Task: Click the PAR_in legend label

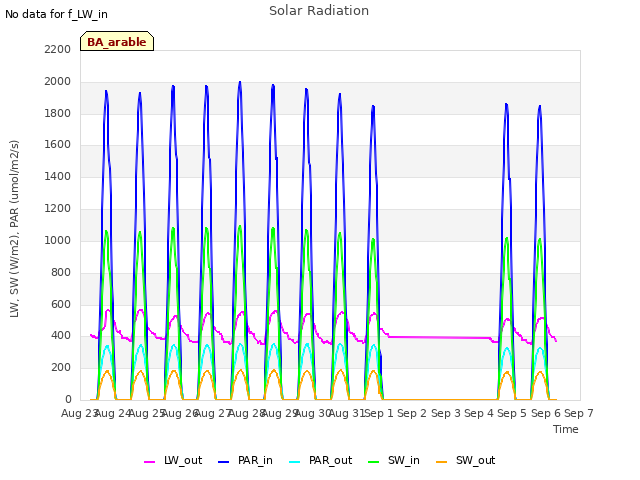Action: (x=255, y=460)
